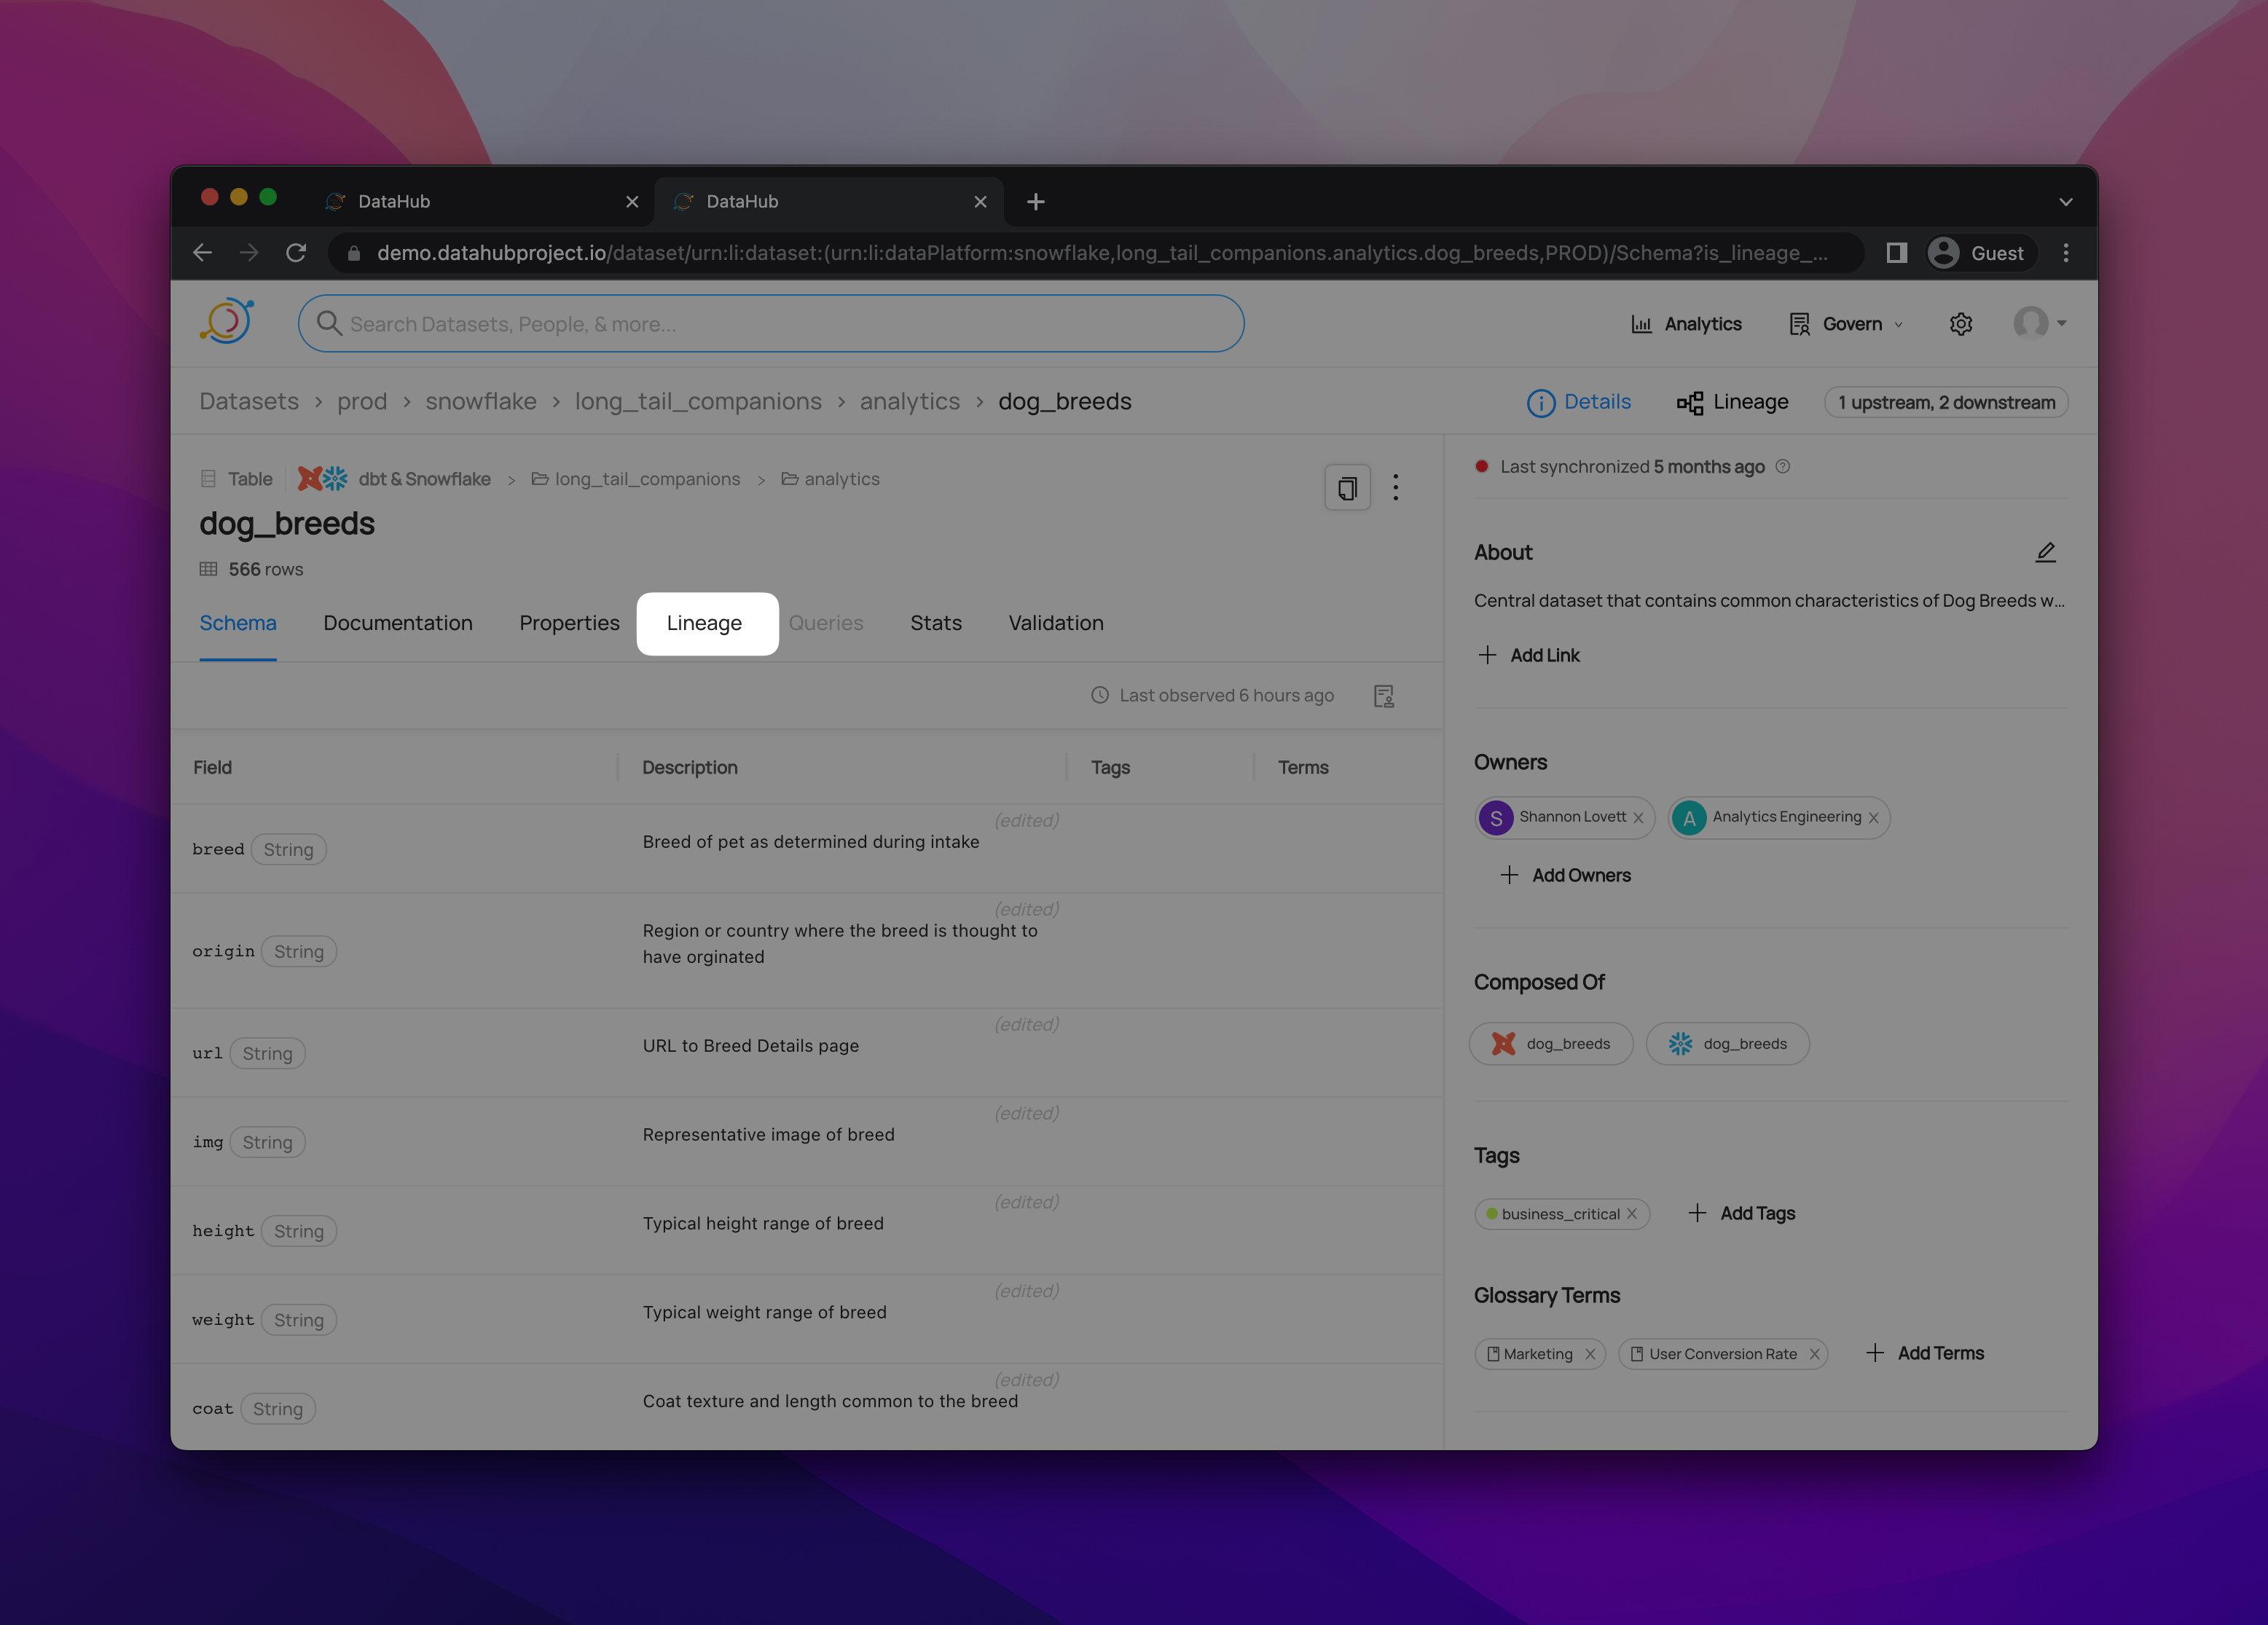Viewport: 2268px width, 1625px height.
Task: Click the schema audit icon beside Last observed
Action: [x=1384, y=696]
